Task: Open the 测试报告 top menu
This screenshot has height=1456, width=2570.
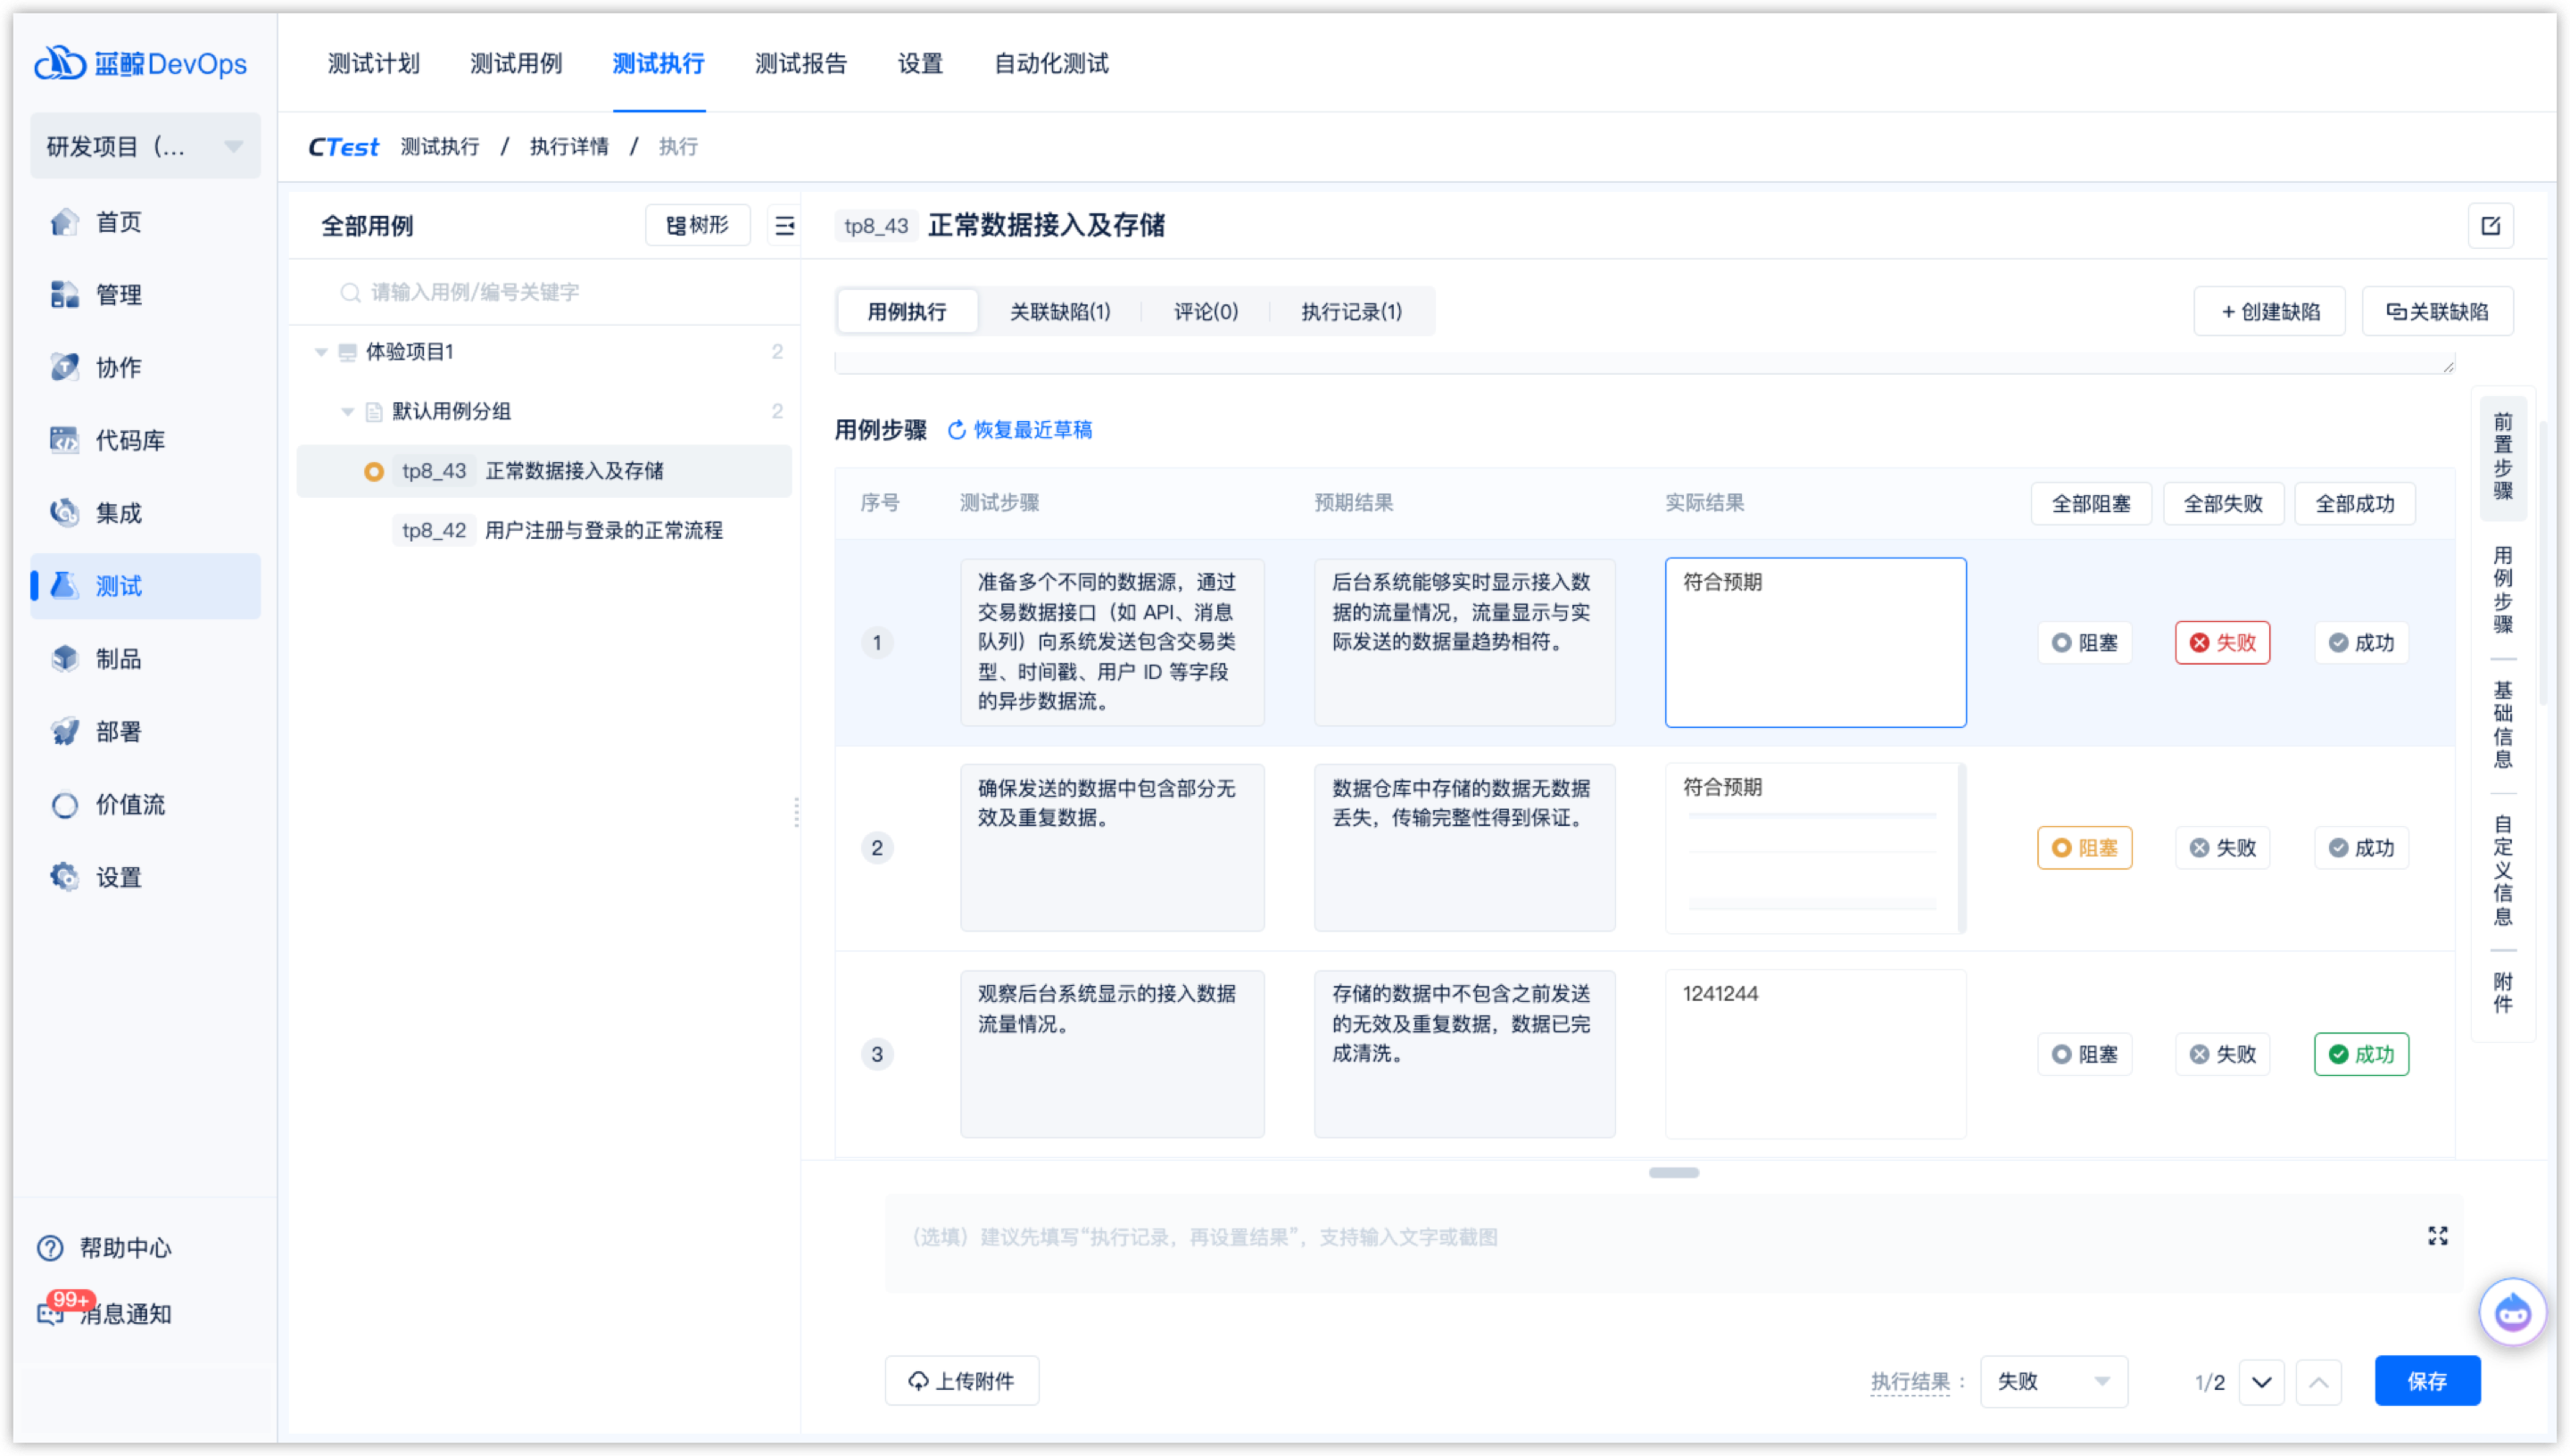Action: pyautogui.click(x=800, y=64)
